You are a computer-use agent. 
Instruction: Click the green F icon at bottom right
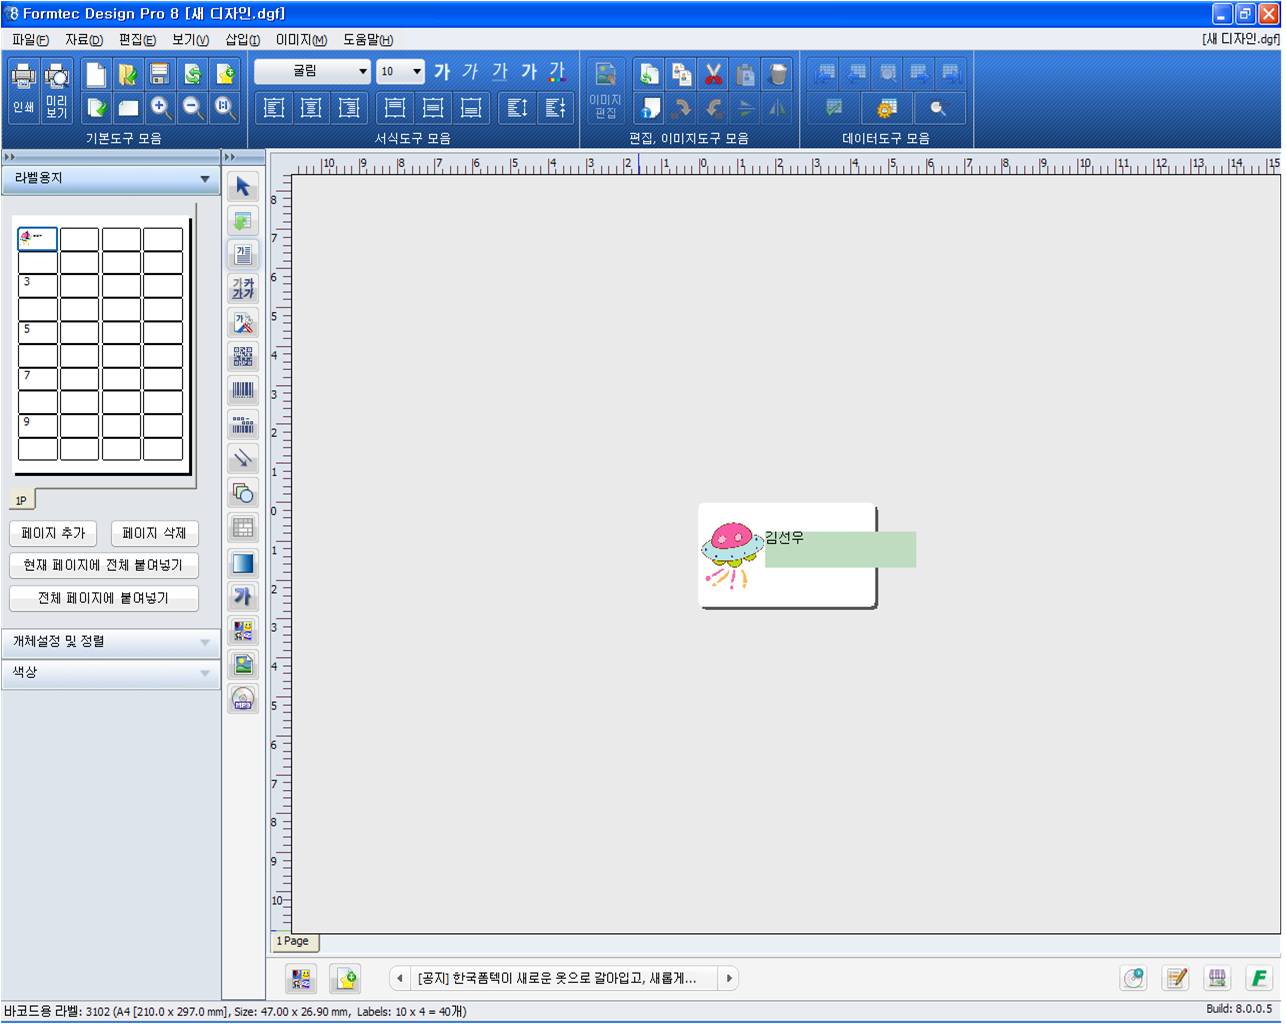tap(1259, 978)
